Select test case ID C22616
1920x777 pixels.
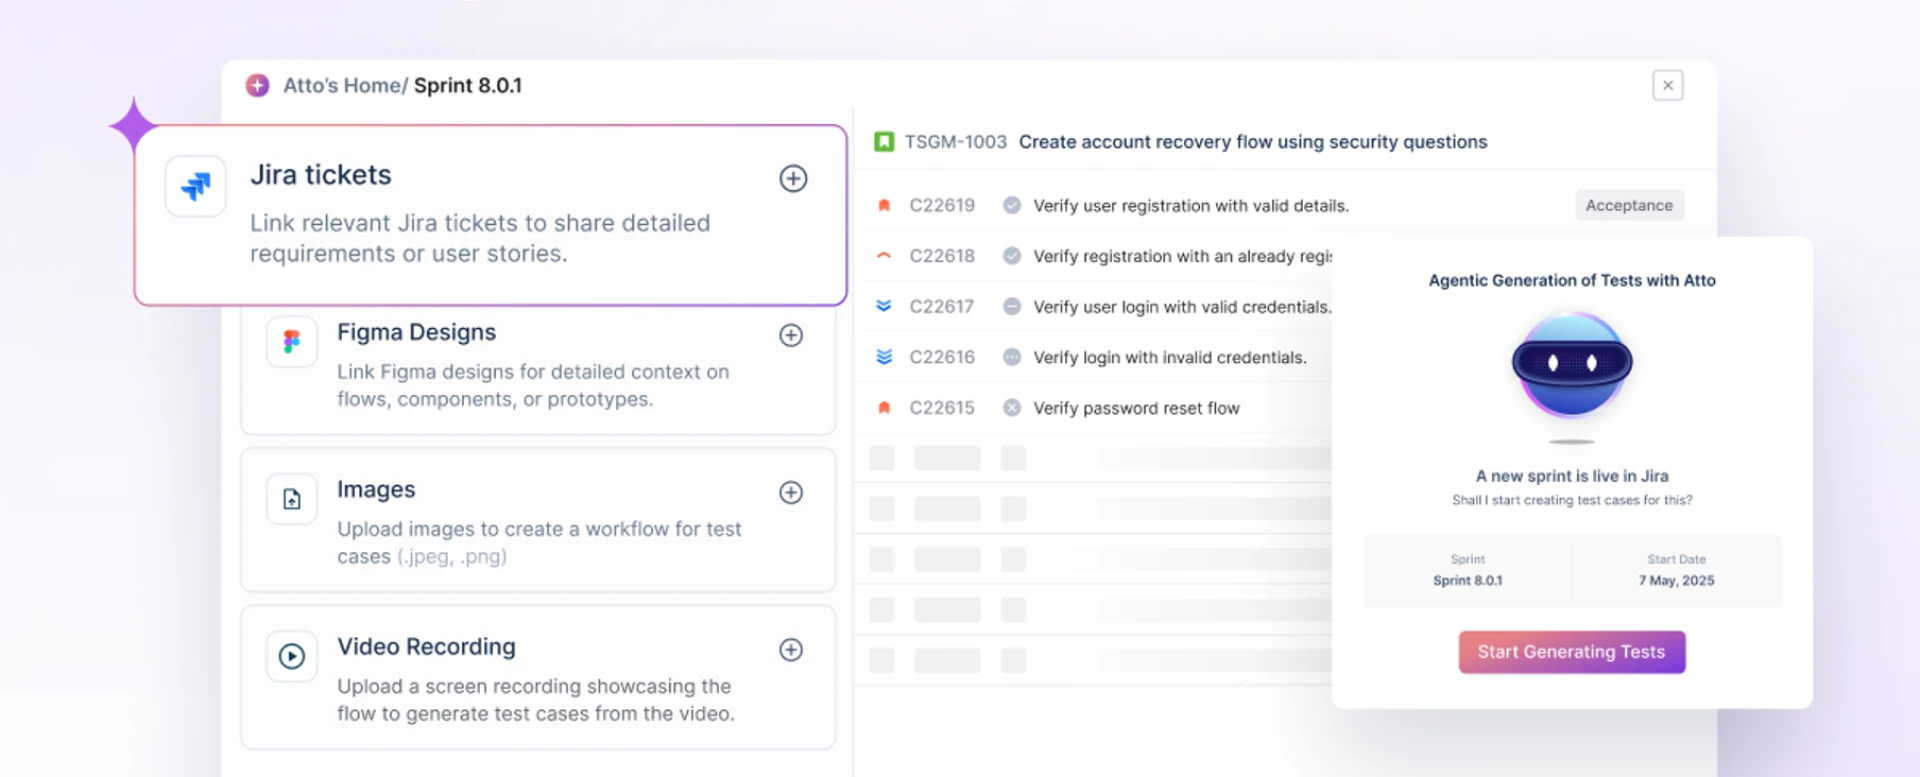pyautogui.click(x=942, y=357)
